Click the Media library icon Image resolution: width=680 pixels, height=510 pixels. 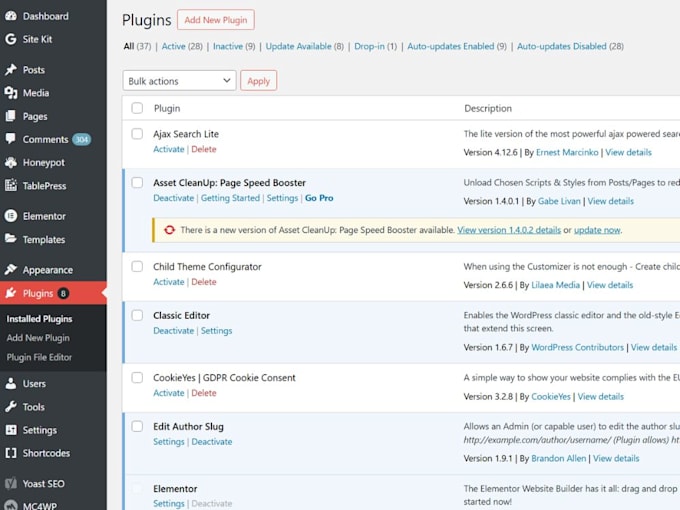click(x=11, y=93)
